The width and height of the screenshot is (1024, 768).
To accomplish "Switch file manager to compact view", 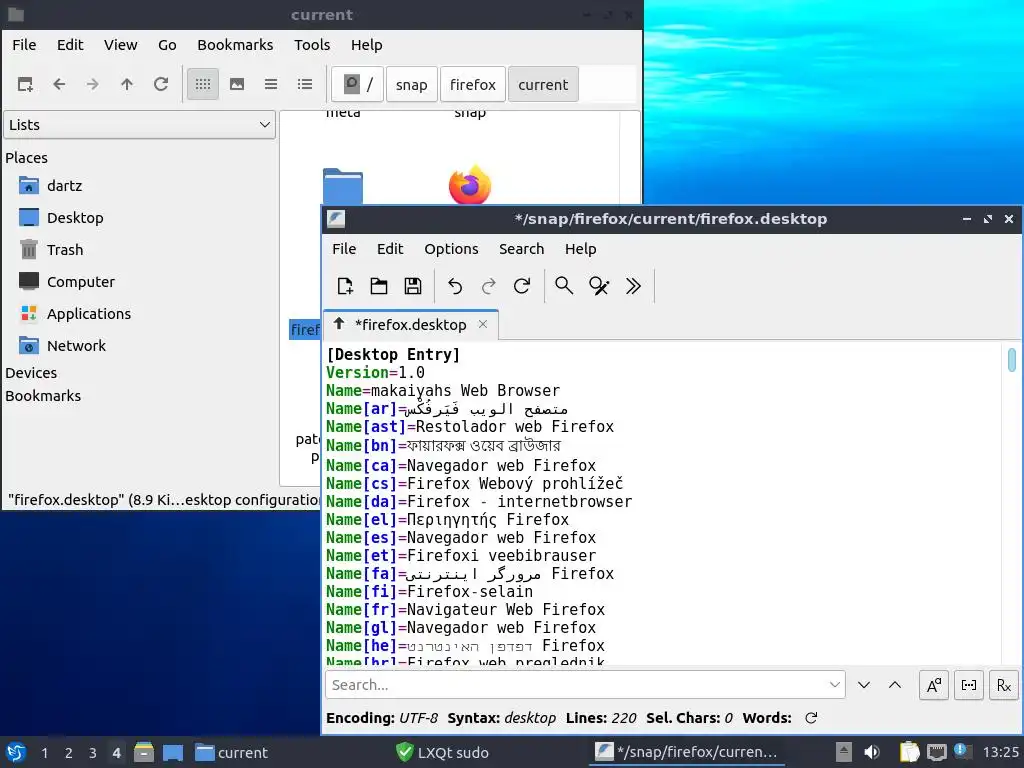I will point(271,84).
